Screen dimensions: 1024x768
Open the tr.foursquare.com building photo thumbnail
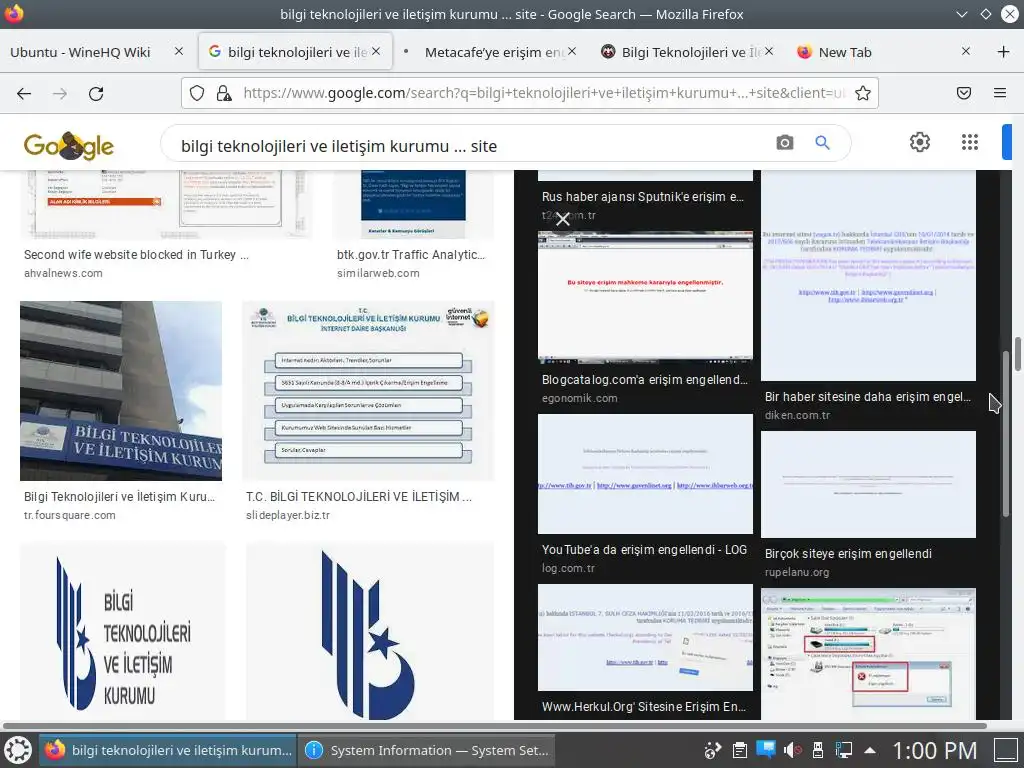click(121, 391)
